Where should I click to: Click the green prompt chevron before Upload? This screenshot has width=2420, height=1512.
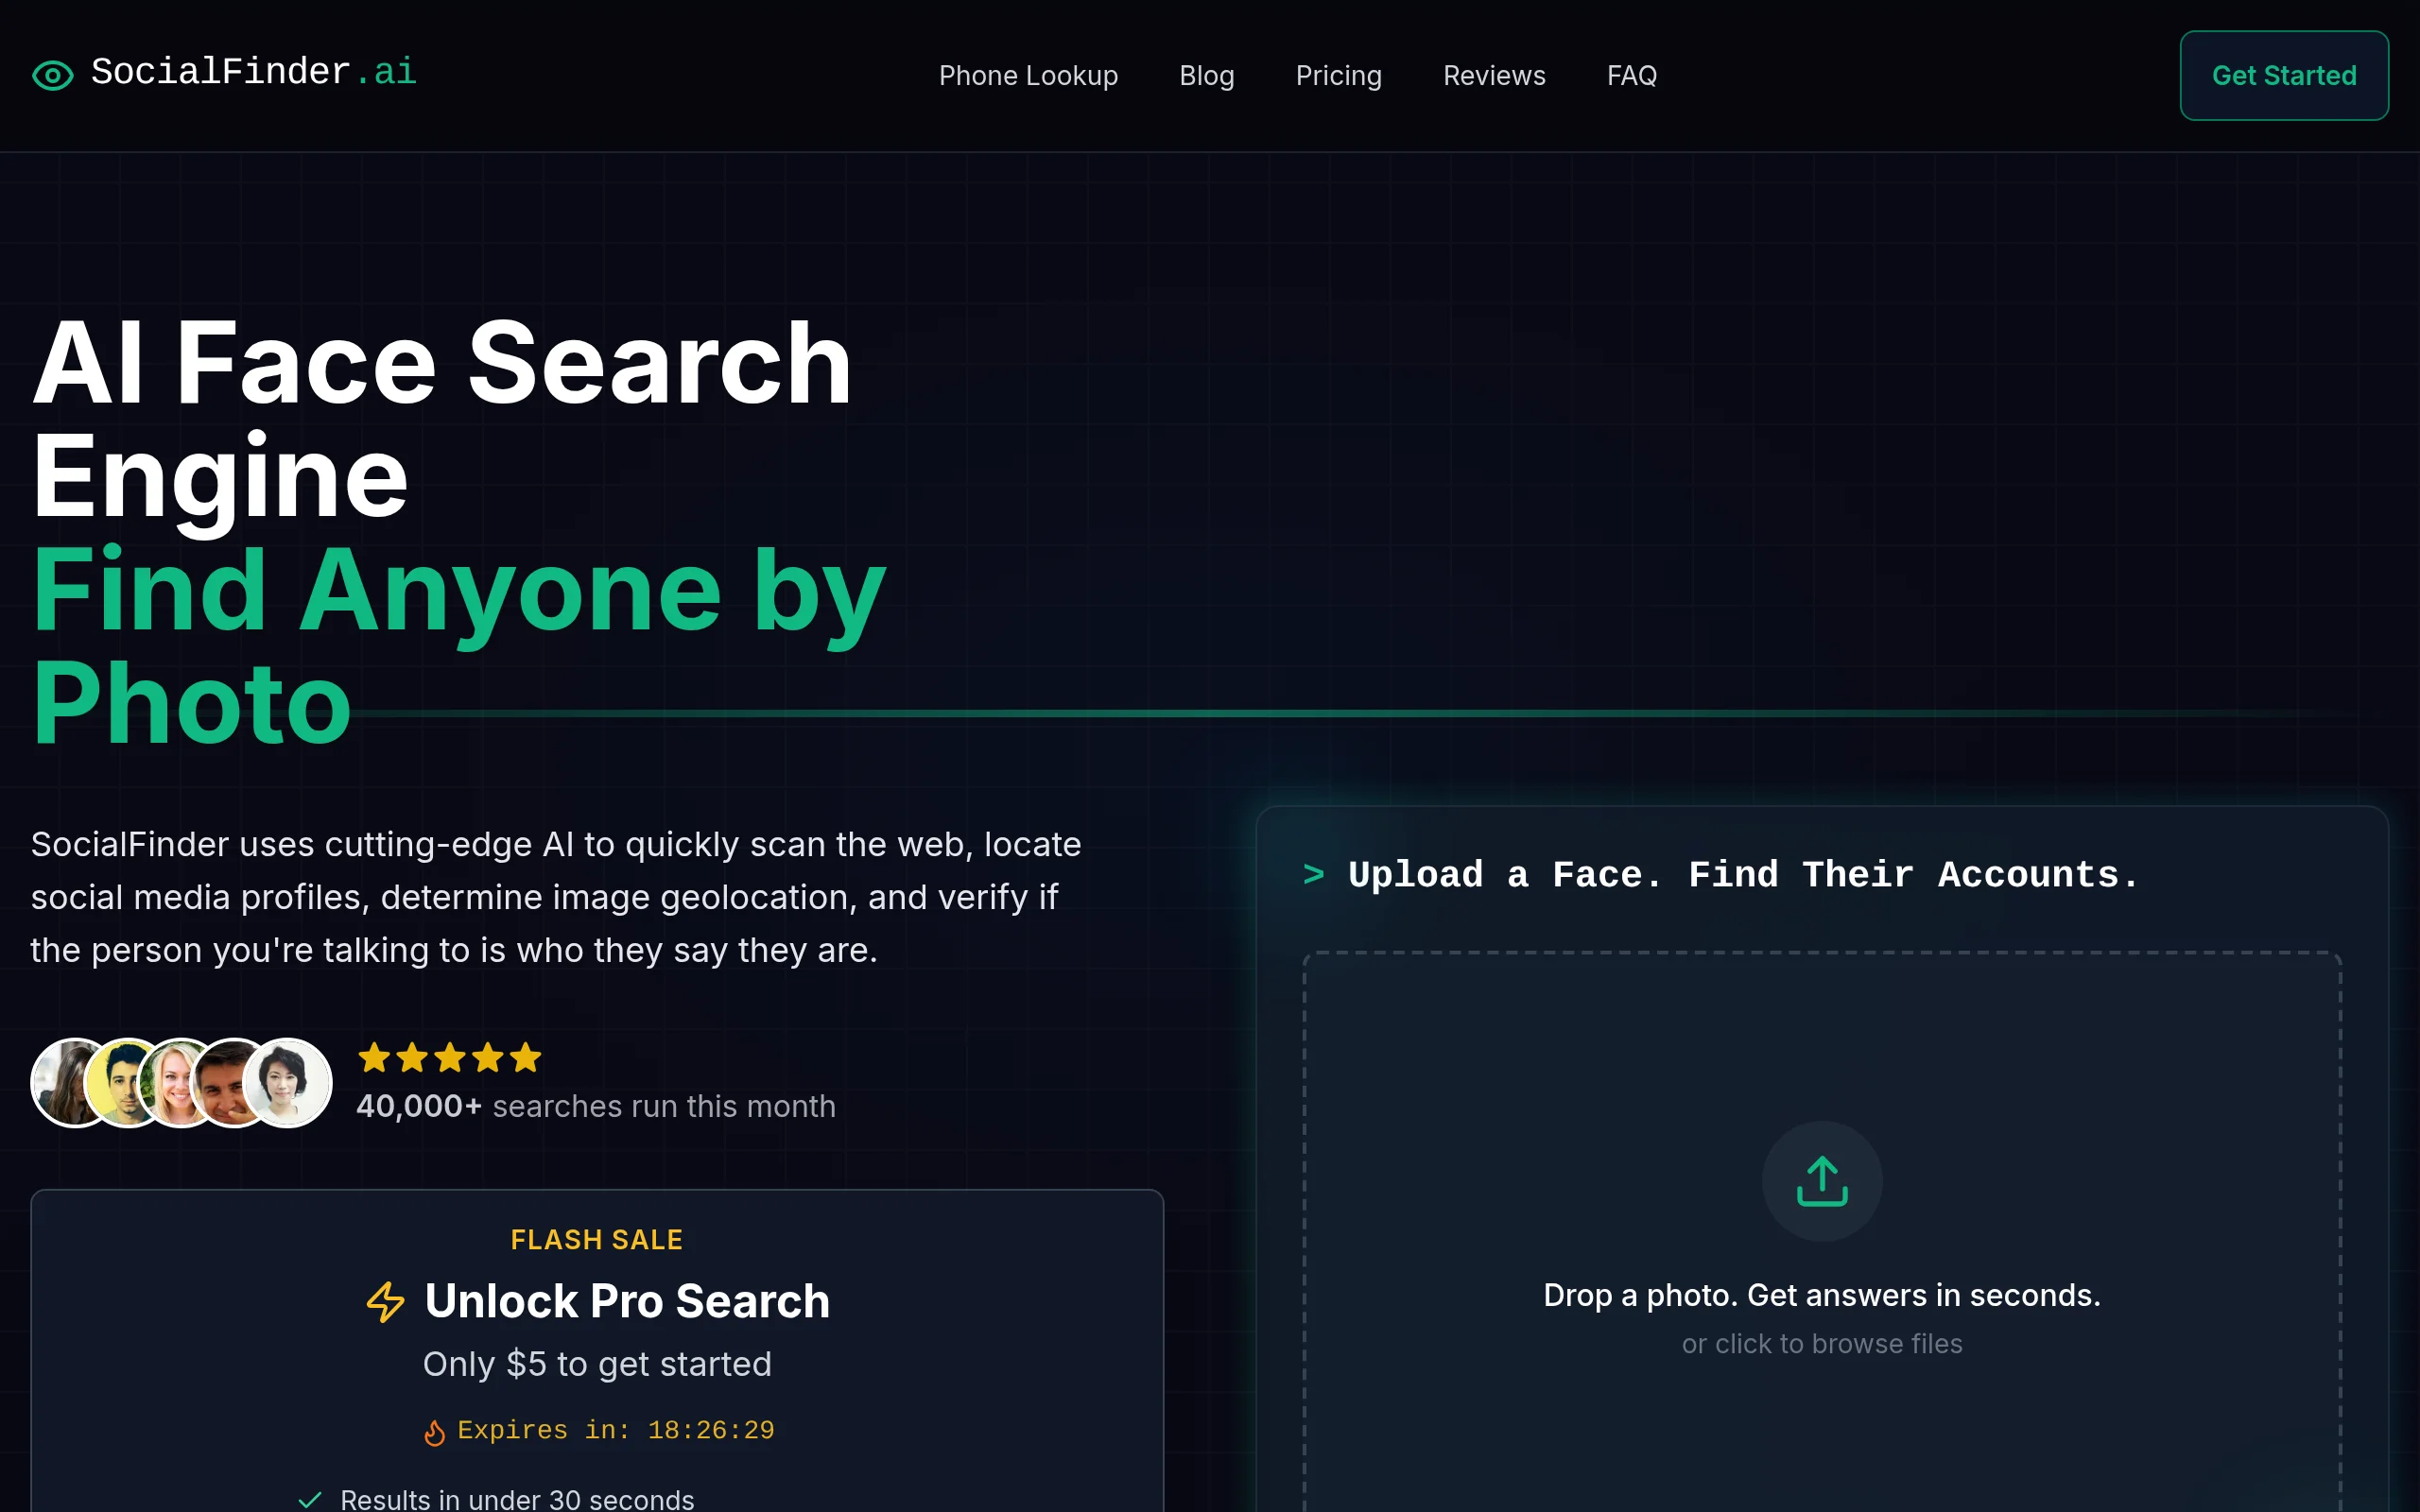point(1313,875)
